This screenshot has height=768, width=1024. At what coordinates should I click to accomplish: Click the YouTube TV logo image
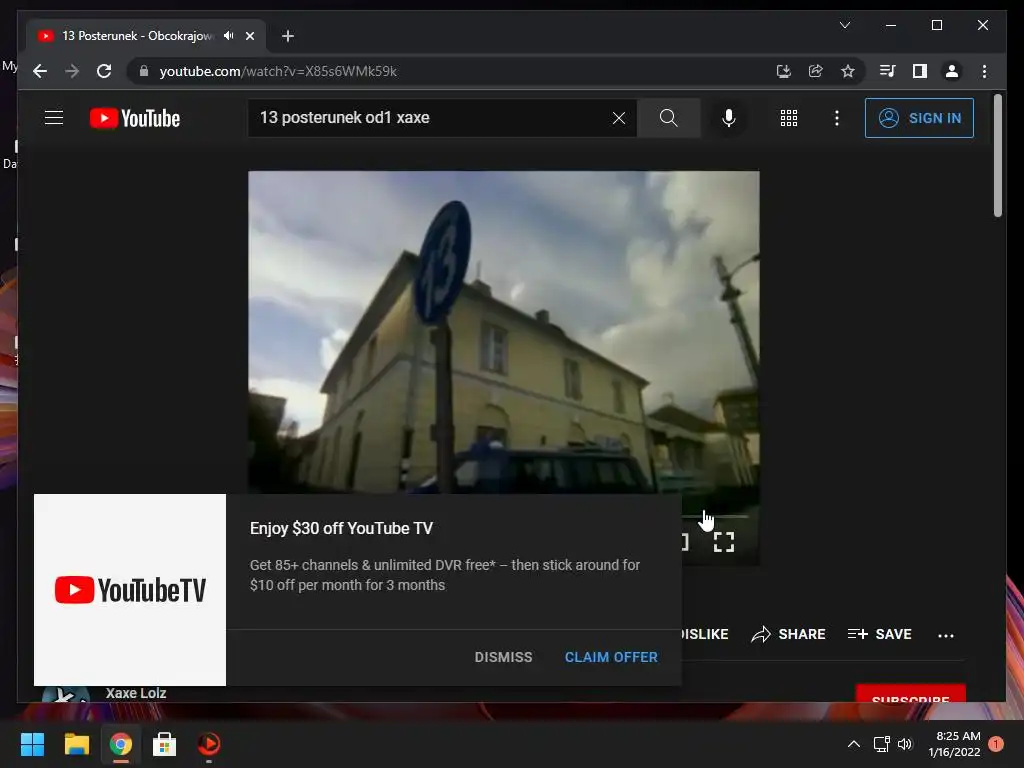[130, 590]
